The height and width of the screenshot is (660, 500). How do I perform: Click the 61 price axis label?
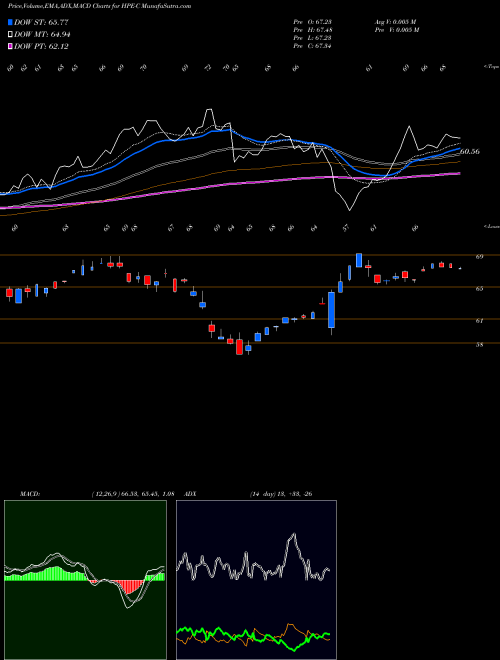[x=479, y=321]
